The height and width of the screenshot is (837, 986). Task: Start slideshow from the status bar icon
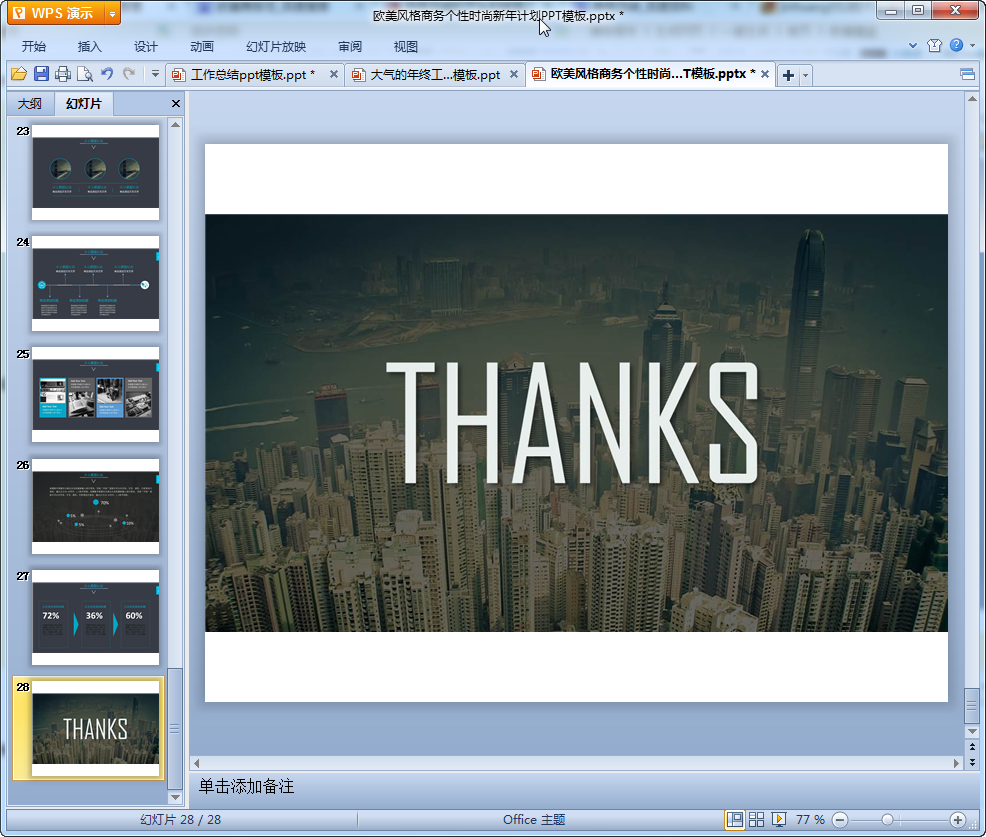point(779,820)
